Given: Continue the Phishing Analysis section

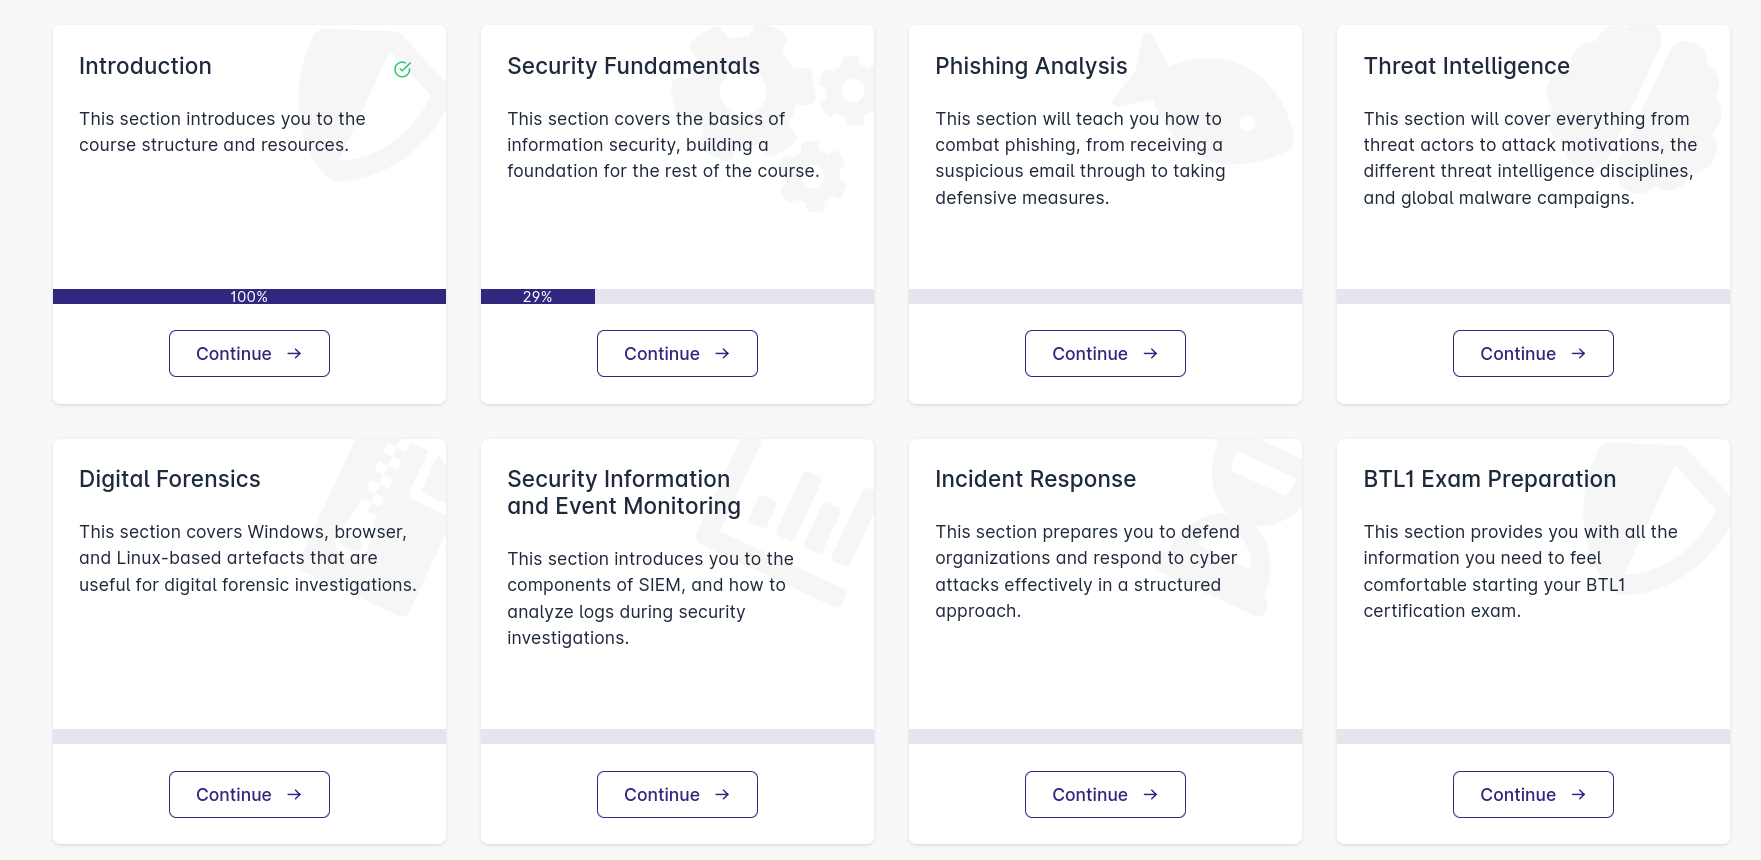Looking at the screenshot, I should [x=1105, y=353].
